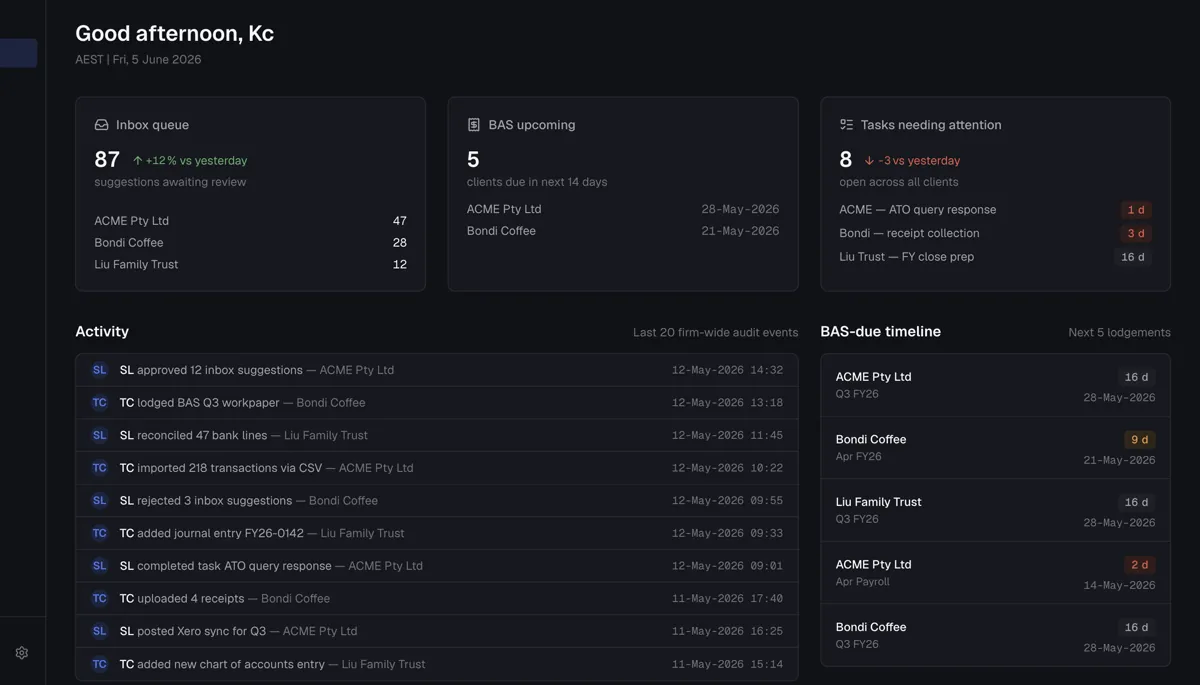Click the 2 d badge on ACME Apr Payroll
The image size is (1200, 685).
[x=1139, y=565]
